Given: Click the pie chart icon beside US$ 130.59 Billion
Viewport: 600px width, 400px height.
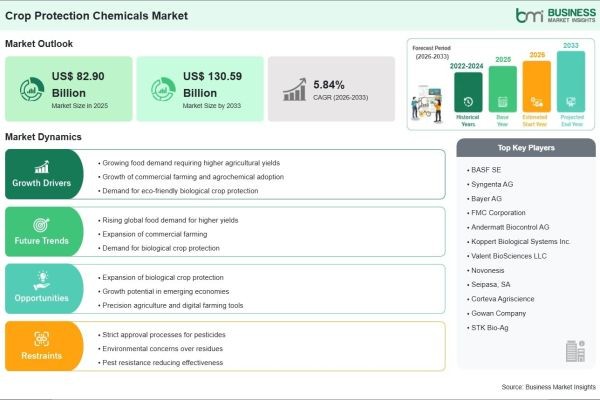Looking at the screenshot, I should coord(163,89).
